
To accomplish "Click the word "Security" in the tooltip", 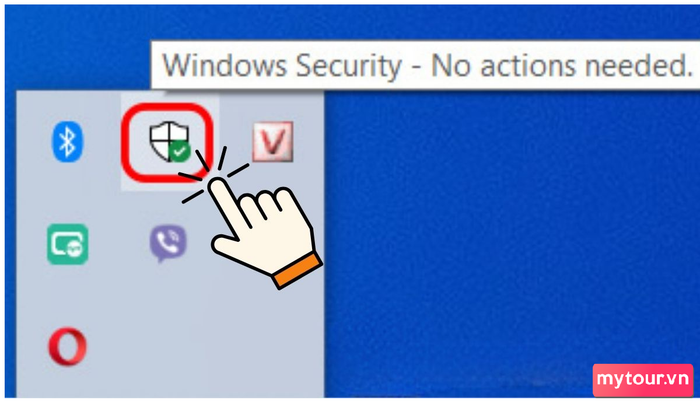I will point(349,67).
